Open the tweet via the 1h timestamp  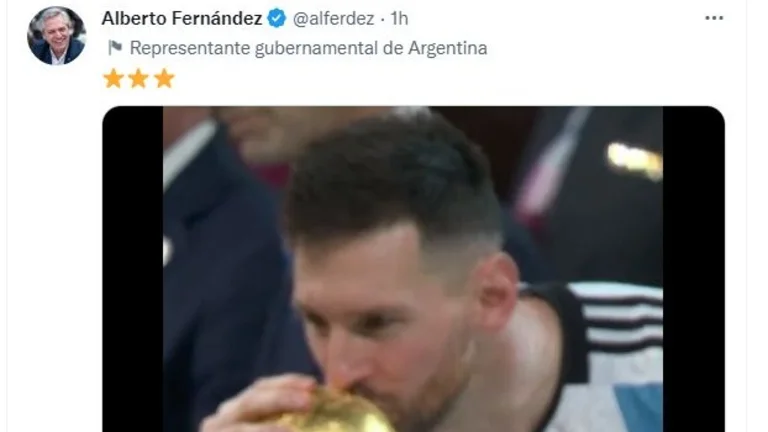pyautogui.click(x=399, y=19)
